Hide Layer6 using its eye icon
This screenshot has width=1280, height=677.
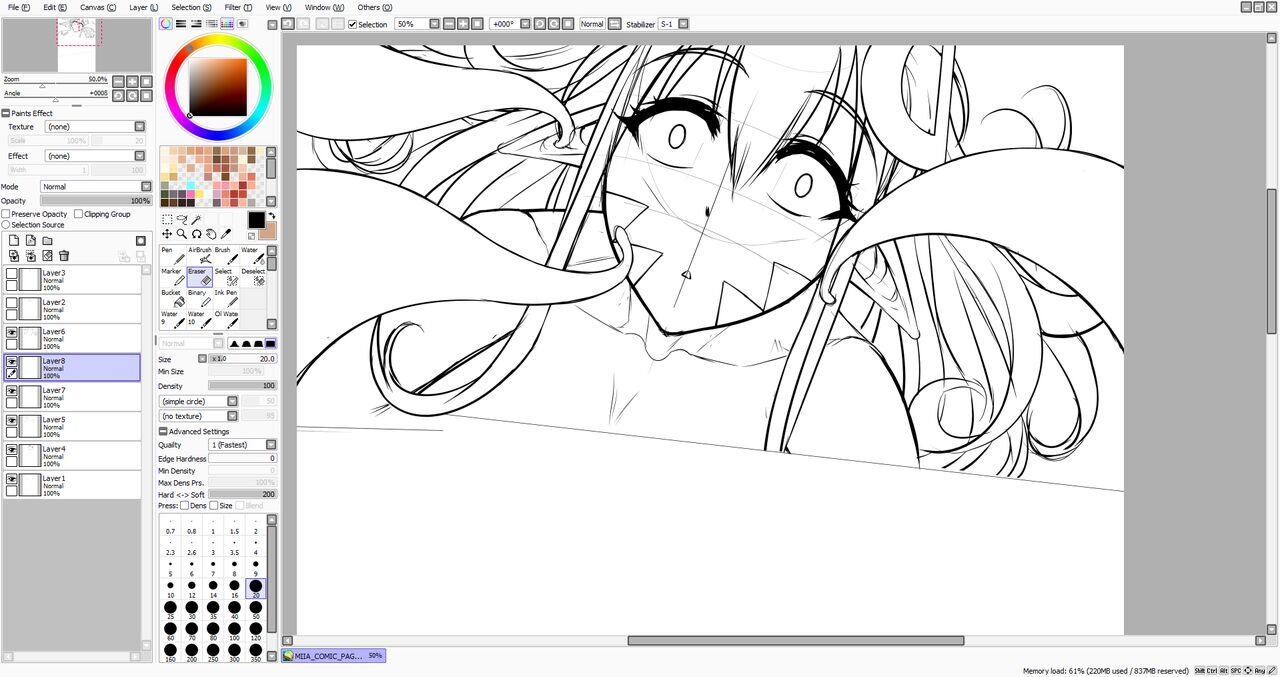point(12,332)
